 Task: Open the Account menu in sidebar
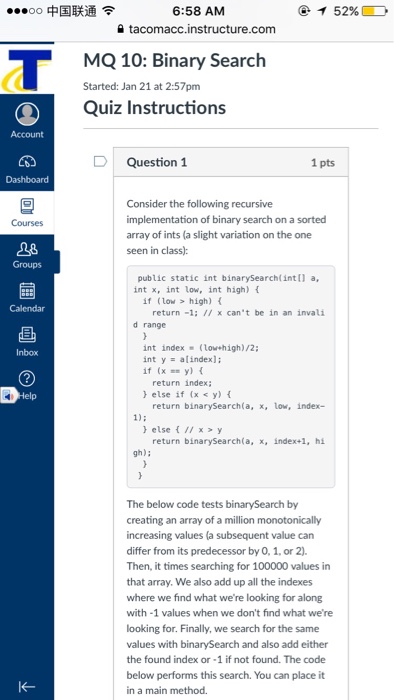coord(27,121)
